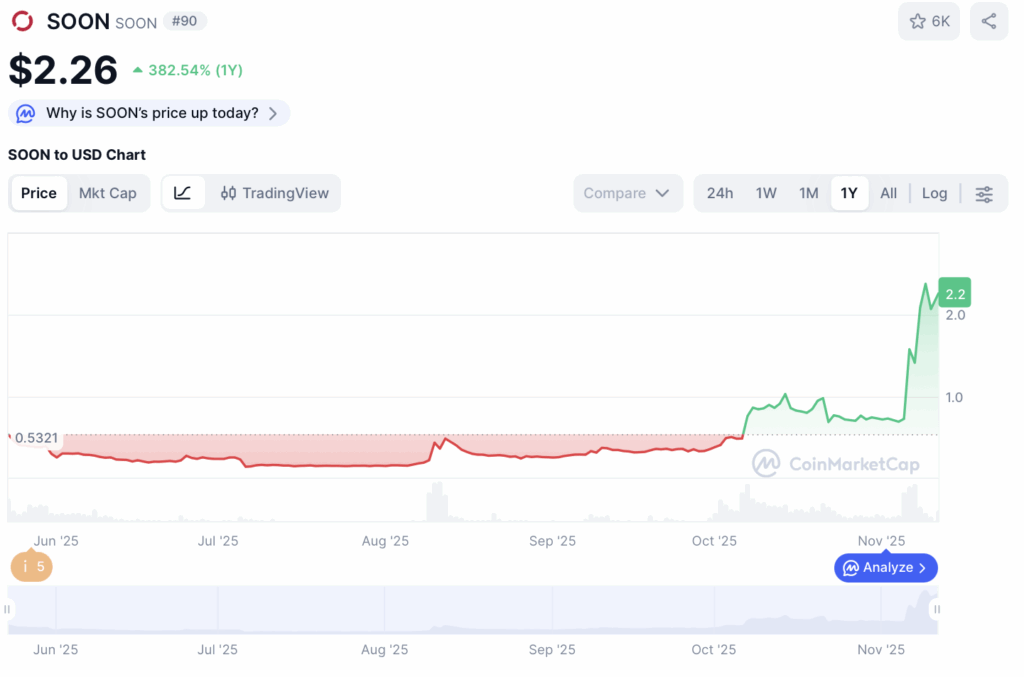This screenshot has height=677, width=1024.
Task: Grab the left range selector handle
Action: point(7,609)
